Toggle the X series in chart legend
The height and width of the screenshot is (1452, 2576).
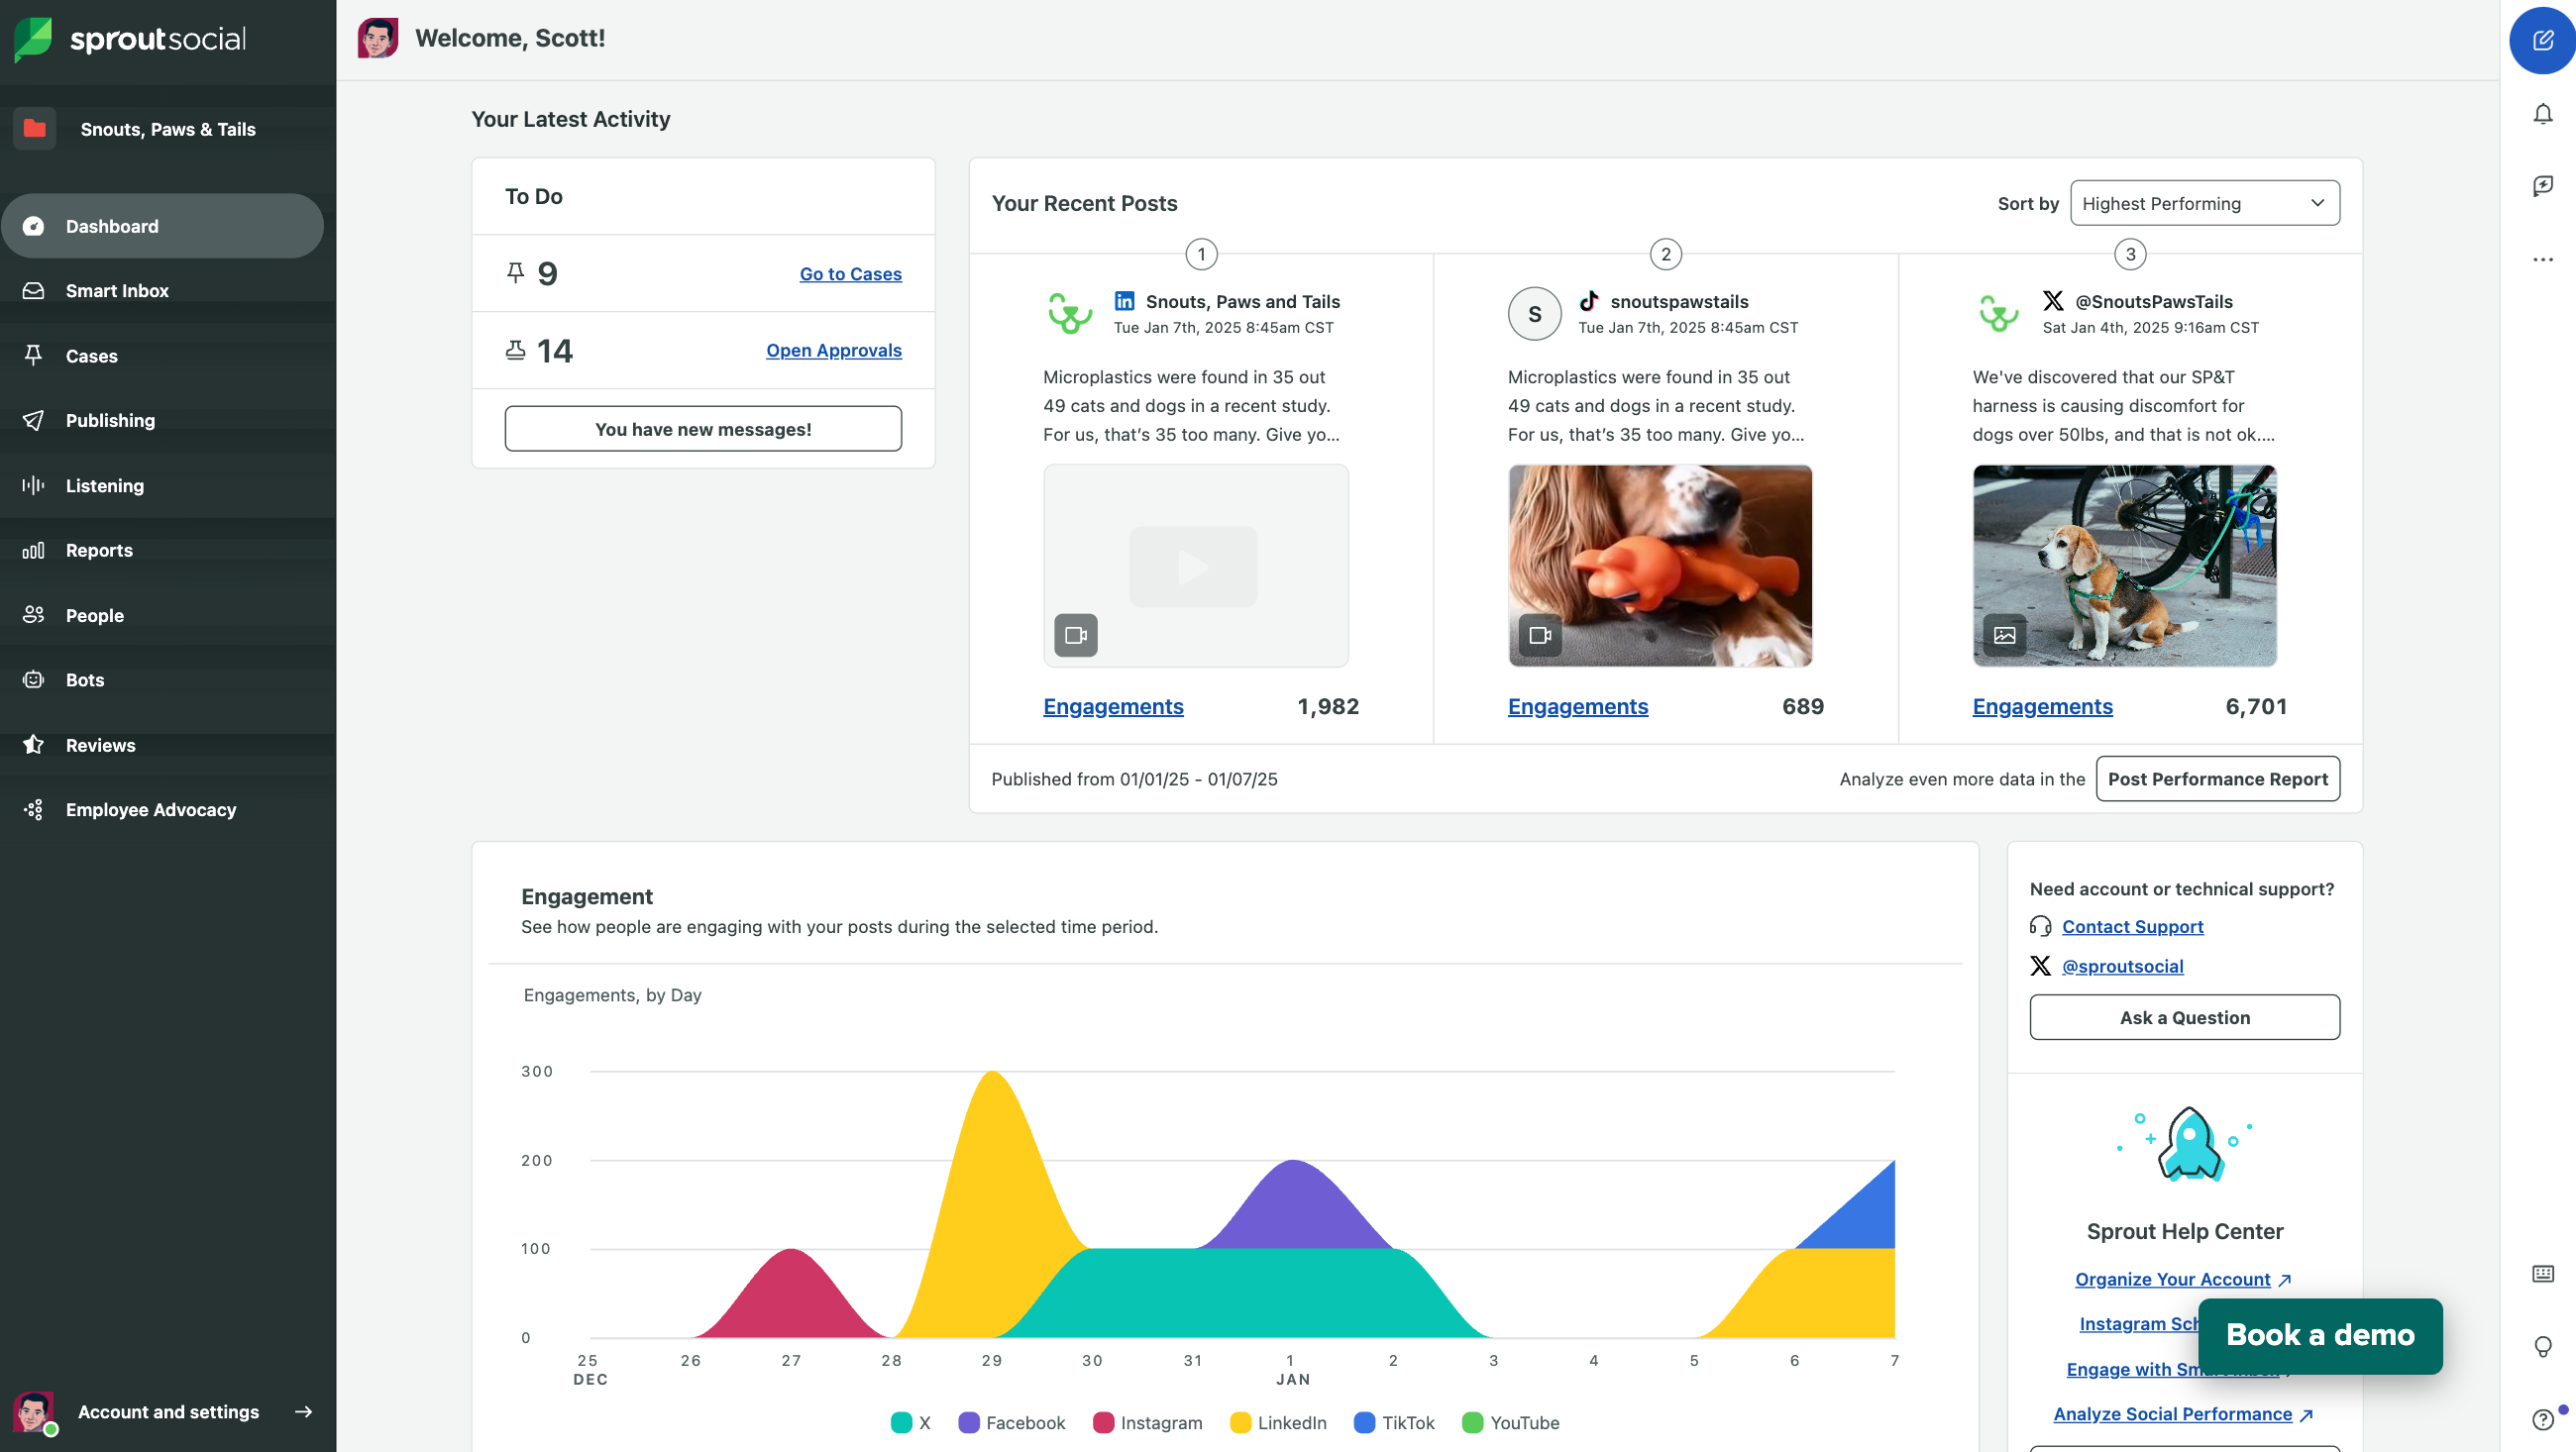click(910, 1423)
